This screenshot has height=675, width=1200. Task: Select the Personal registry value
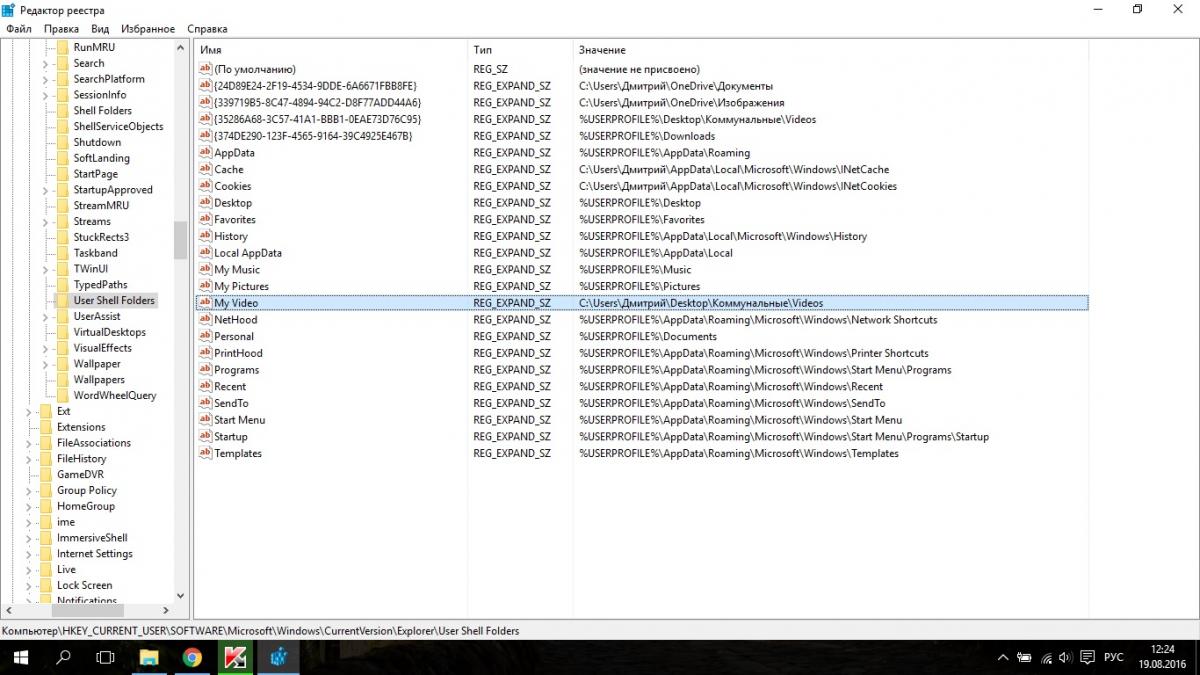click(x=234, y=336)
